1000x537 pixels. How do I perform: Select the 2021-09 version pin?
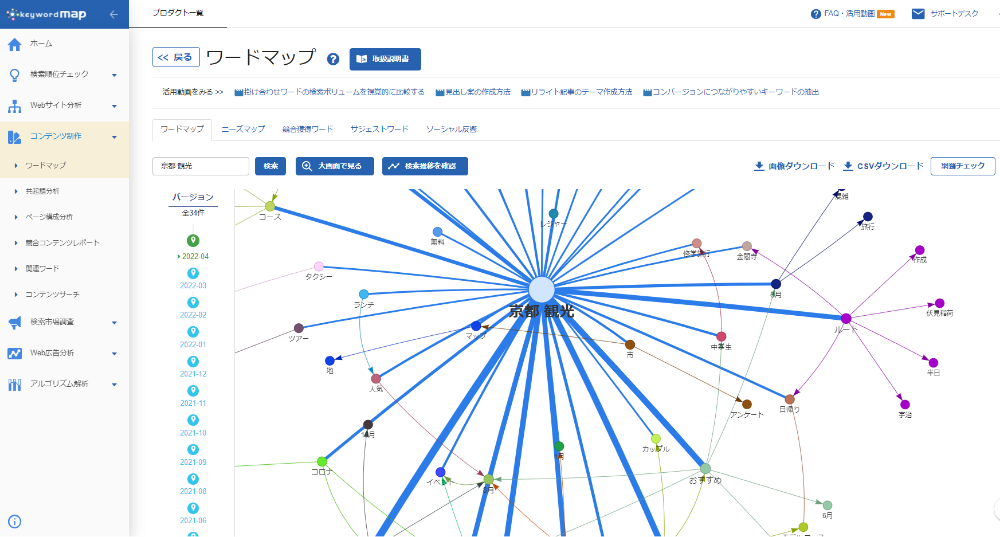[x=193, y=449]
